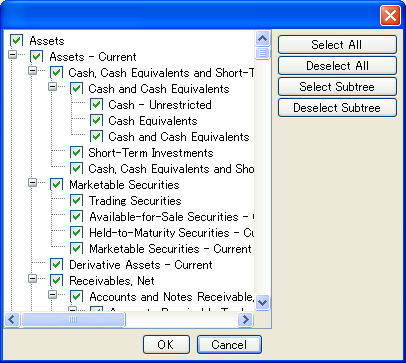The height and width of the screenshot is (363, 406).
Task: Collapse the Accounts and Notes Receivable node
Action: coord(52,294)
